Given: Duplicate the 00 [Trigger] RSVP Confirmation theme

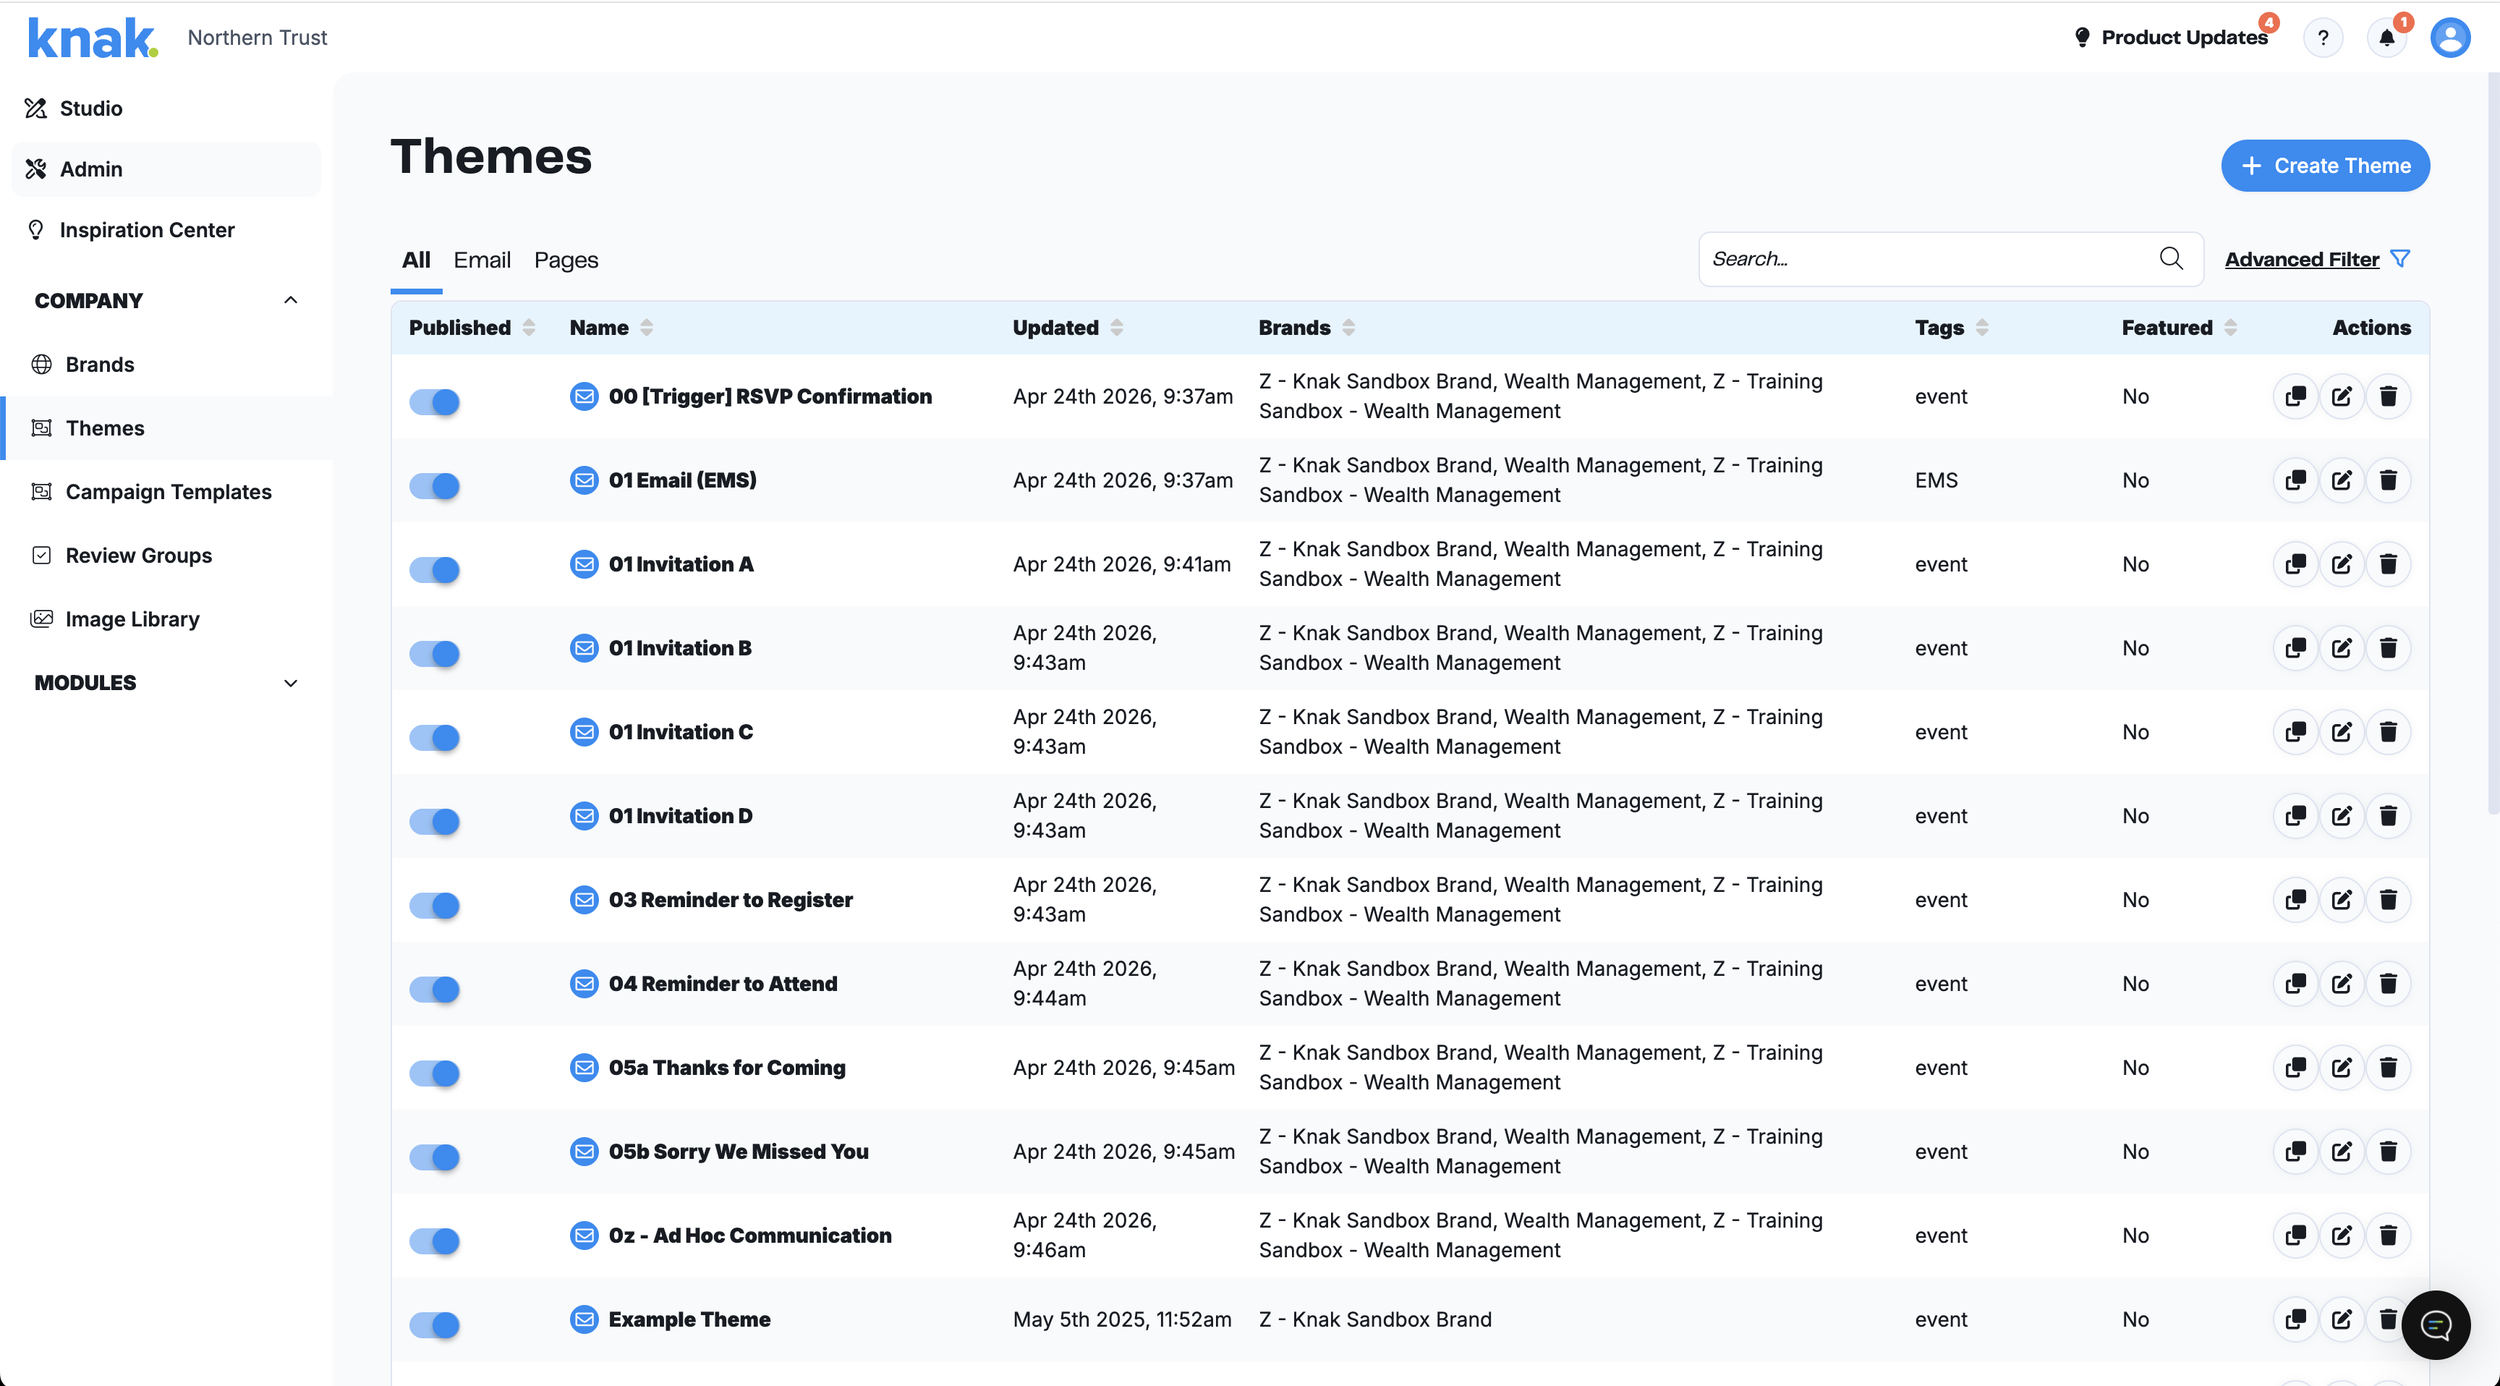Looking at the screenshot, I should point(2295,396).
